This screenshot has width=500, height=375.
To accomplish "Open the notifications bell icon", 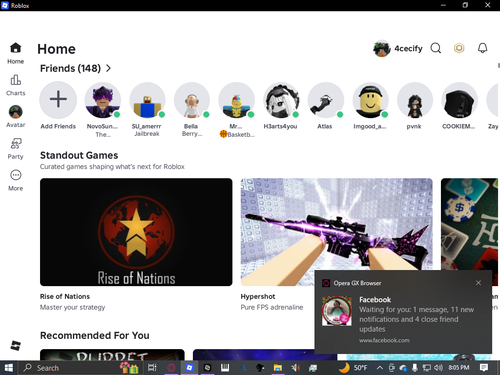I will tap(482, 48).
